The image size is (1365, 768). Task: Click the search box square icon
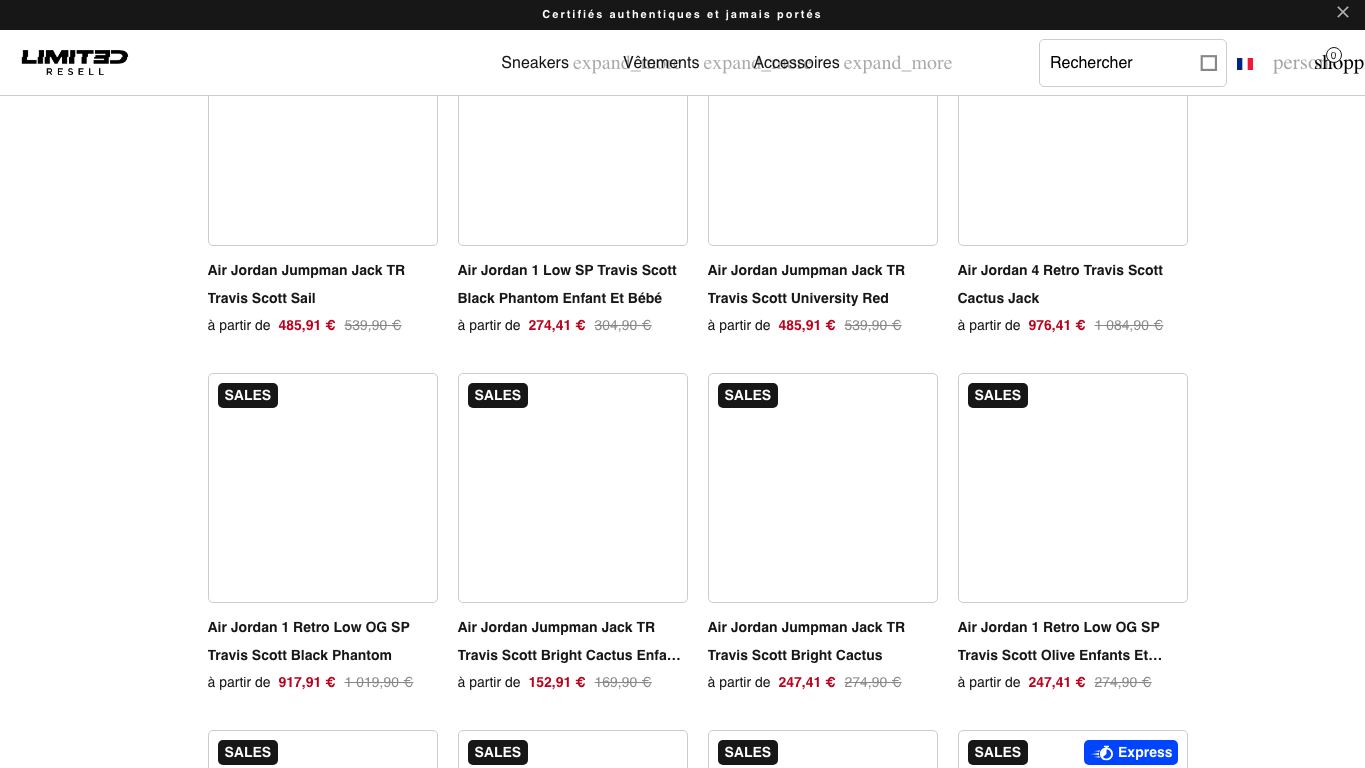click(x=1208, y=63)
